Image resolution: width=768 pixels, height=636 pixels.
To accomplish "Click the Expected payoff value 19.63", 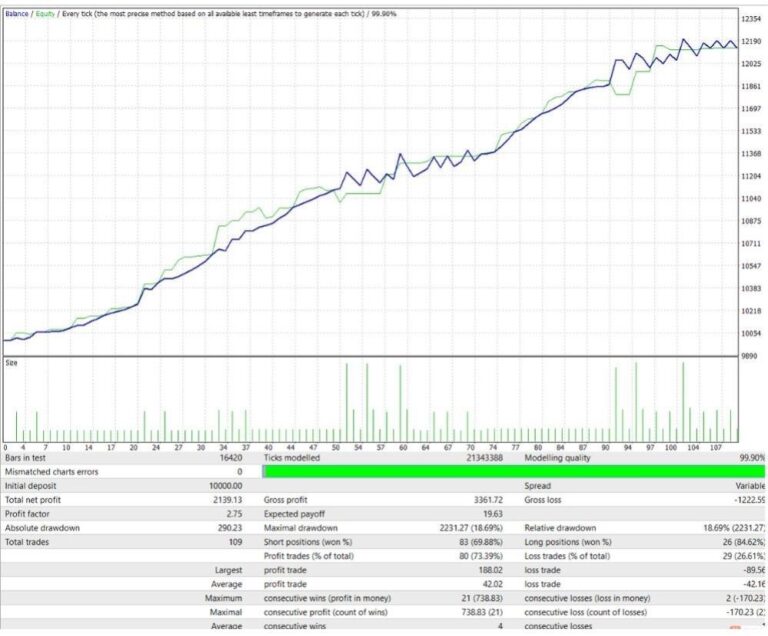I will (x=489, y=513).
